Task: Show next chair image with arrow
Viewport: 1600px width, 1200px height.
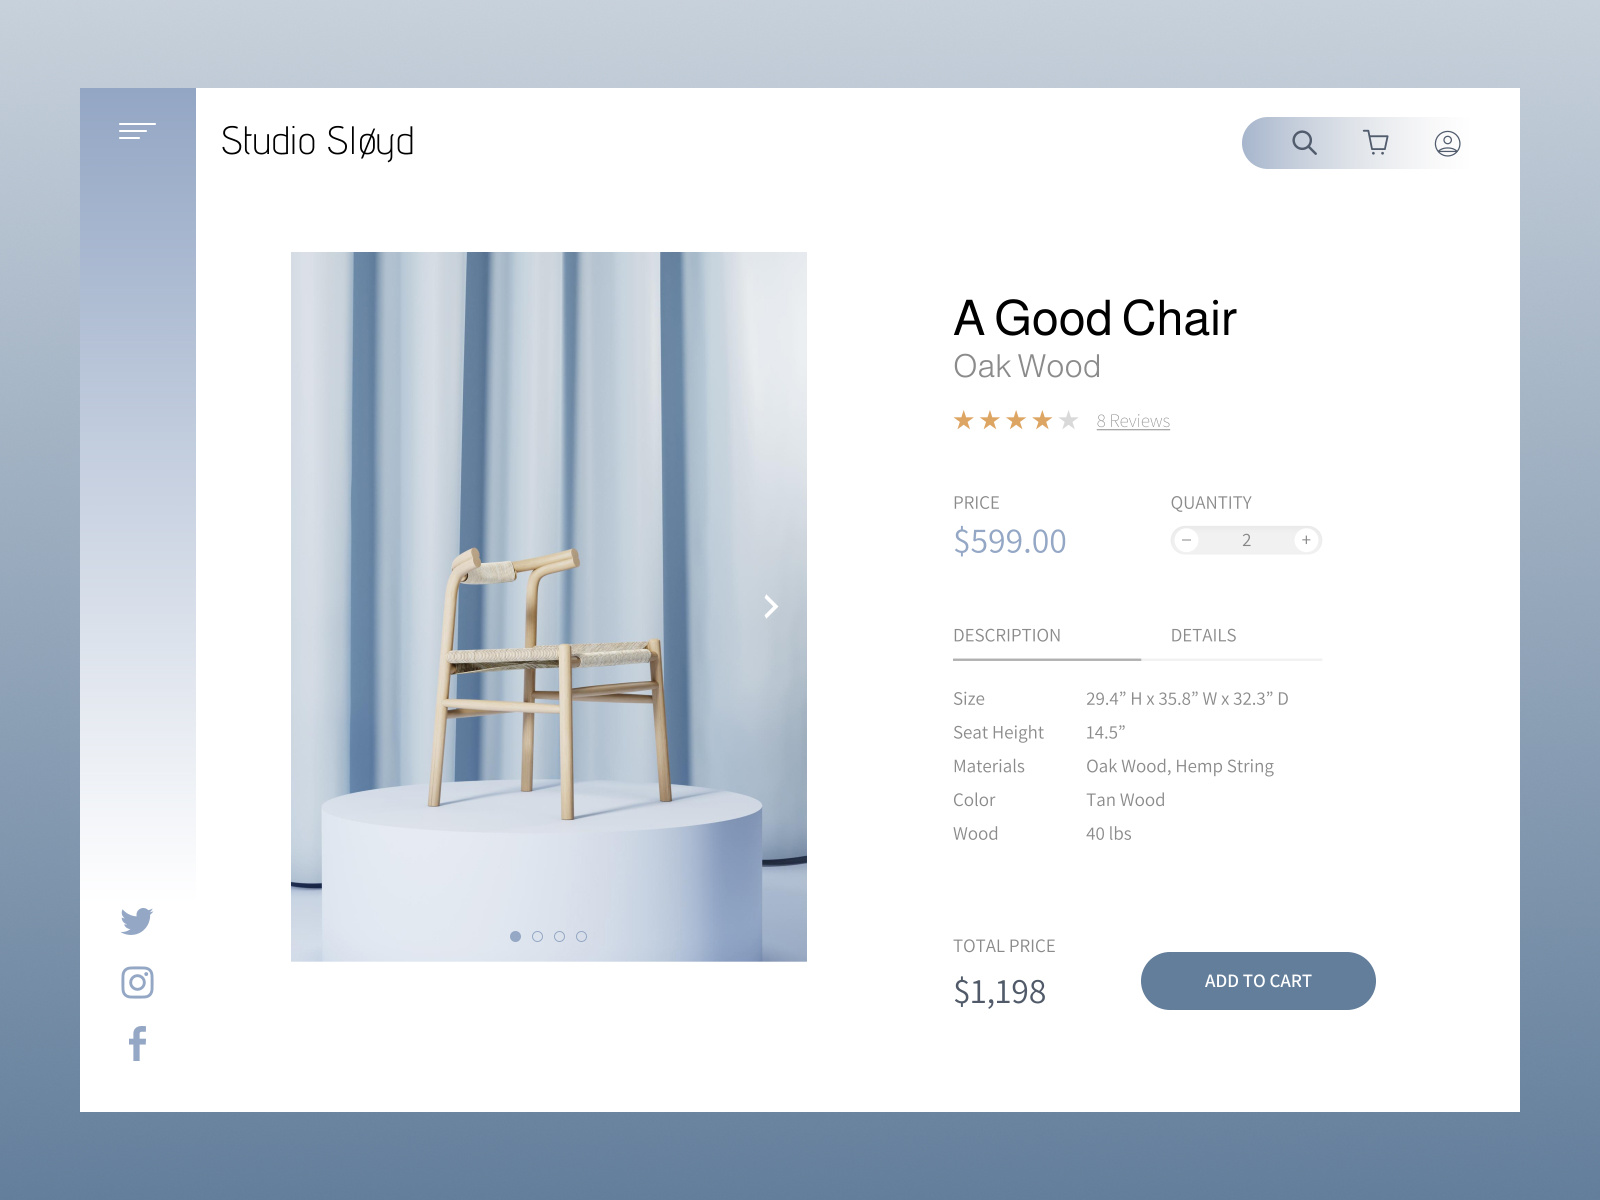Action: pyautogui.click(x=771, y=607)
